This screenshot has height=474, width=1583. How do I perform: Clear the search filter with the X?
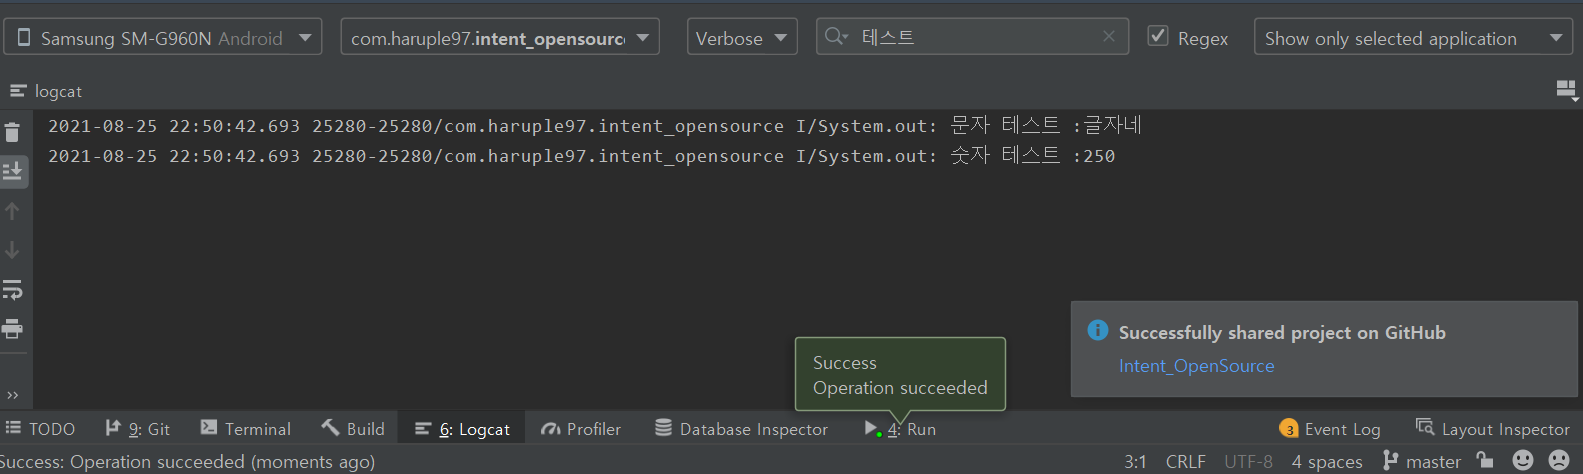1108,37
